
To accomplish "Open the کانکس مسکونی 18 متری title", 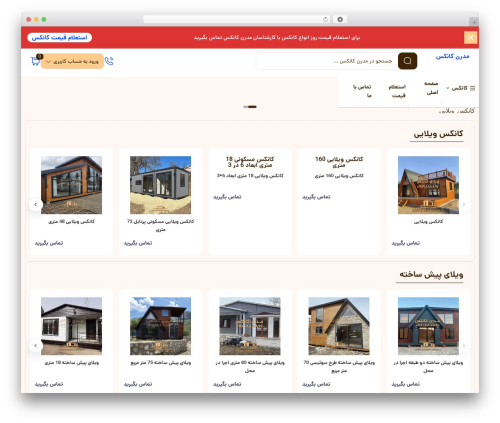I will point(250,162).
